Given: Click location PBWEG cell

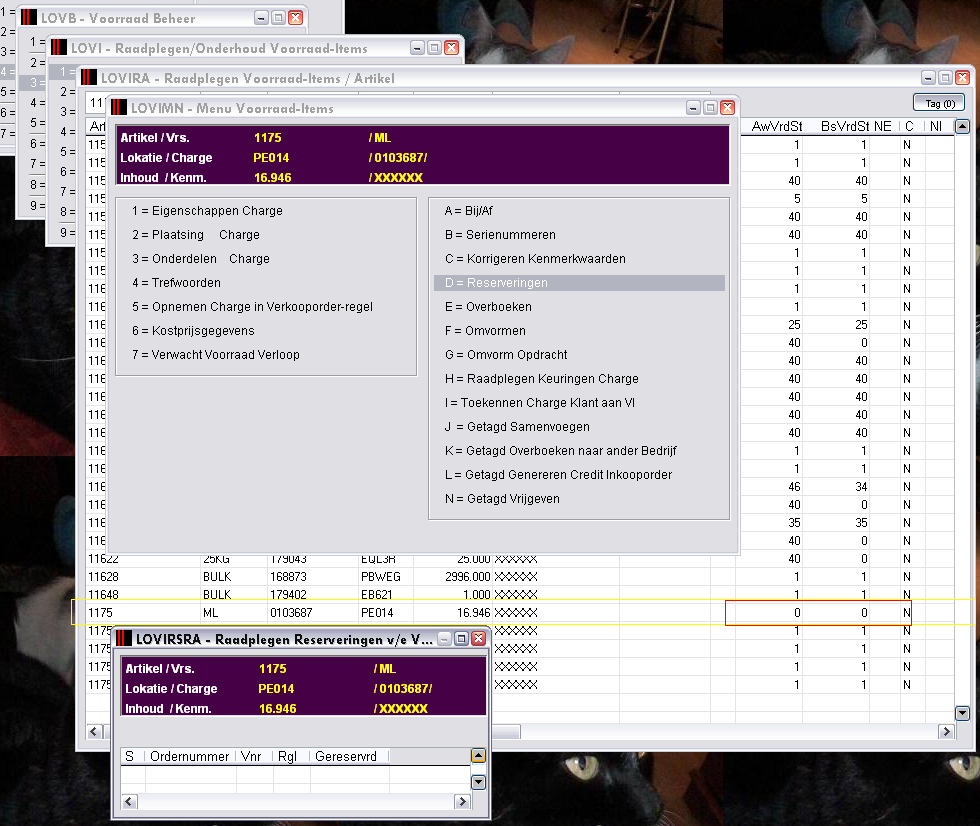Looking at the screenshot, I should point(381,577).
